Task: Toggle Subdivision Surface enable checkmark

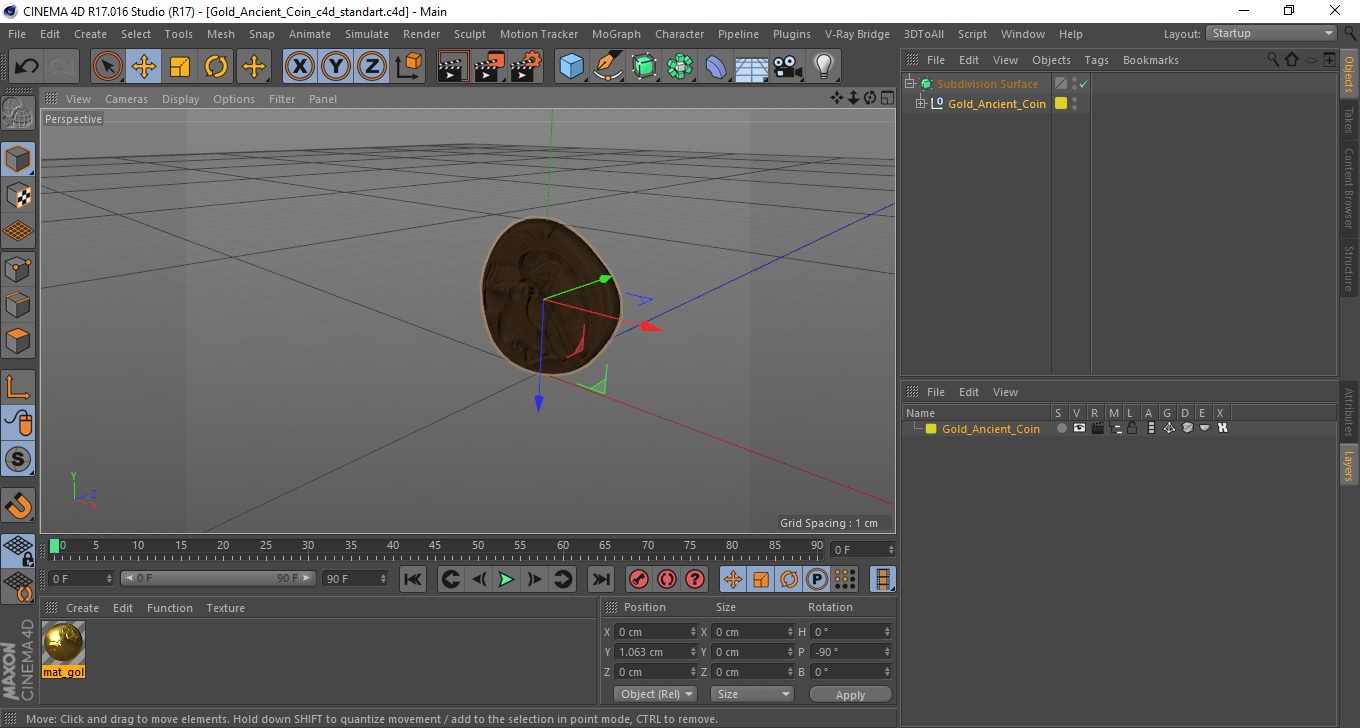Action: coord(1083,84)
